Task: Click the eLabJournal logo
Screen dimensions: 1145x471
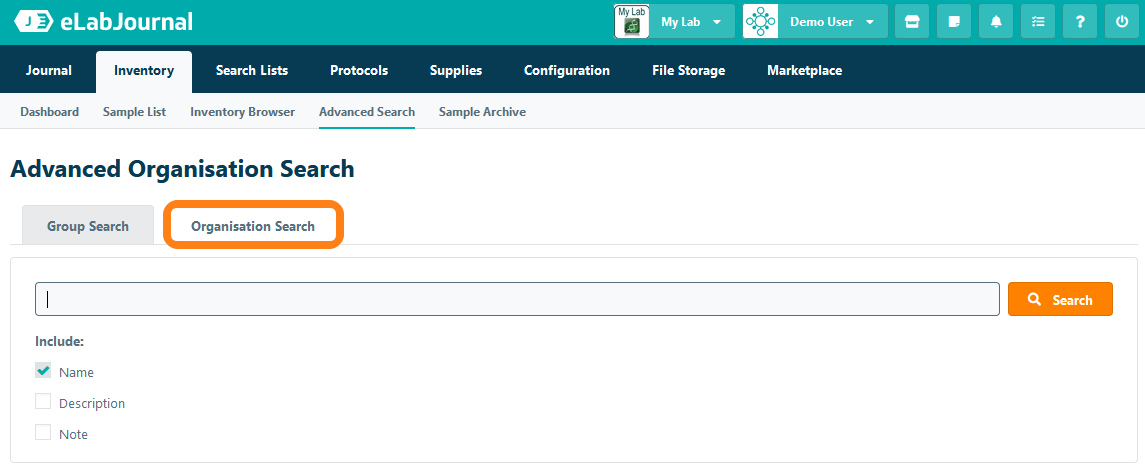Action: coord(103,21)
